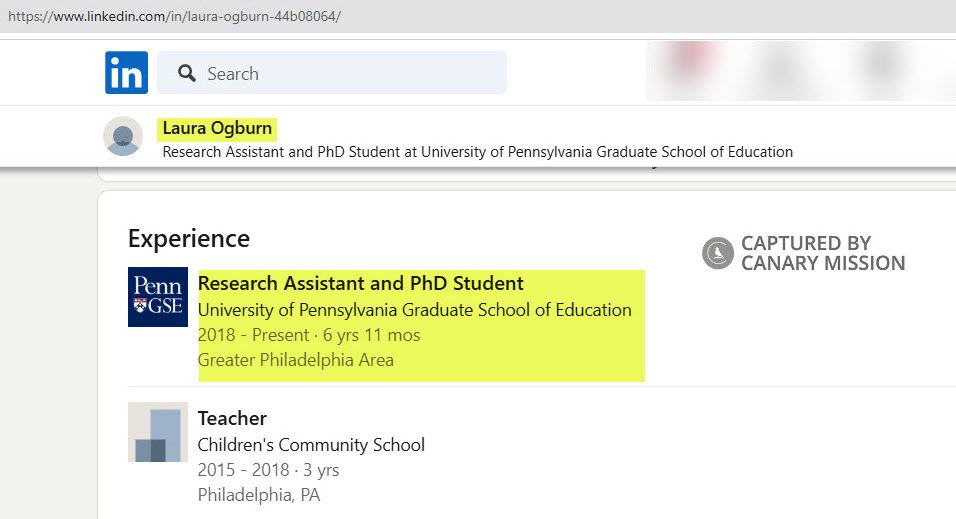The width and height of the screenshot is (956, 519).
Task: Open Laura Ogburn's profile avatar
Action: pyautogui.click(x=123, y=136)
